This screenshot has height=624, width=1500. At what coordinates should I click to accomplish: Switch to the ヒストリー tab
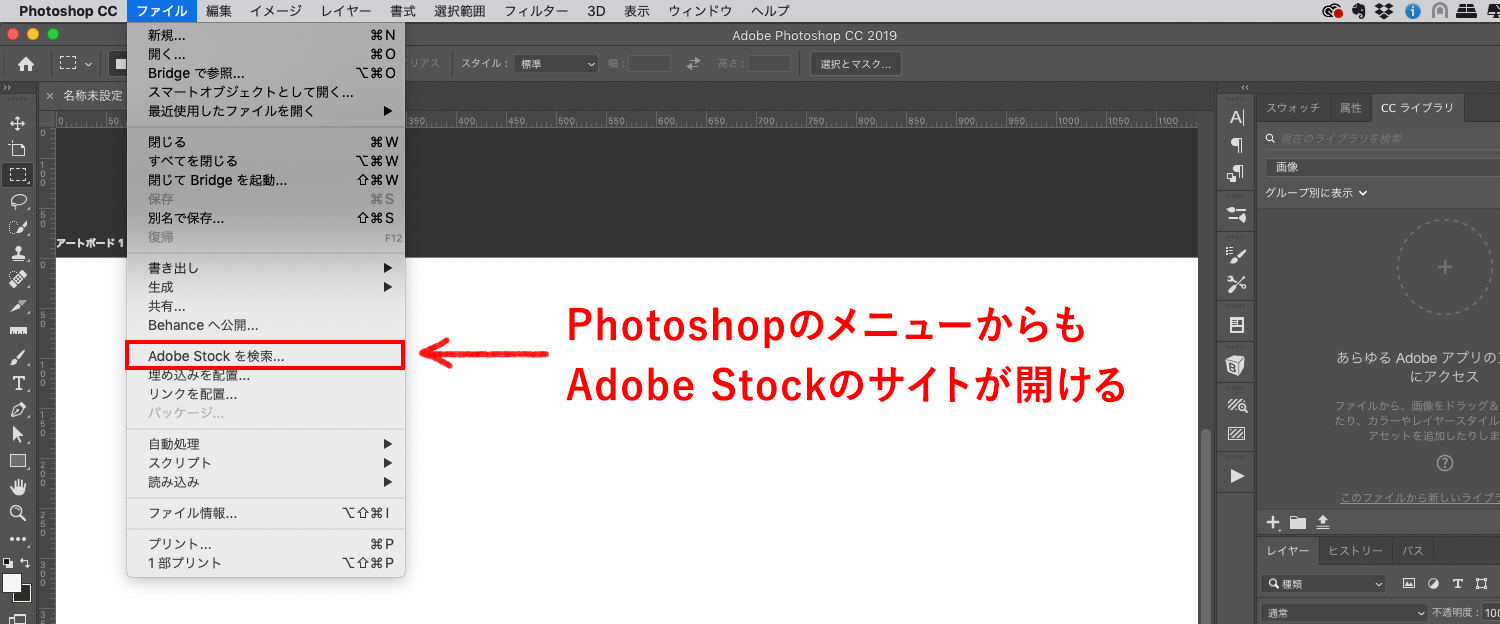tap(1355, 551)
